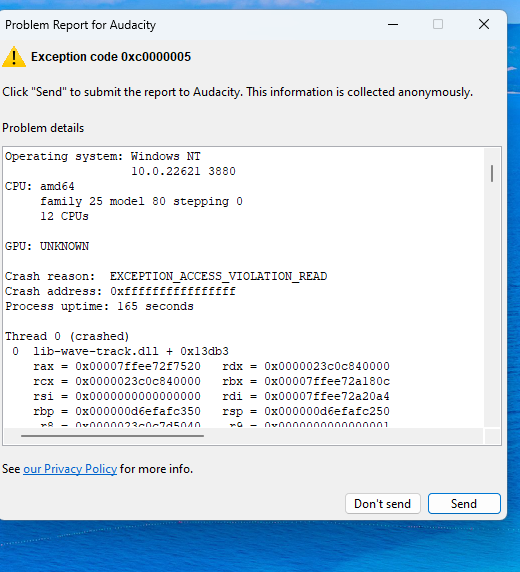Click the rcx register value
Screen dimensions: 520x572
(x=138, y=381)
